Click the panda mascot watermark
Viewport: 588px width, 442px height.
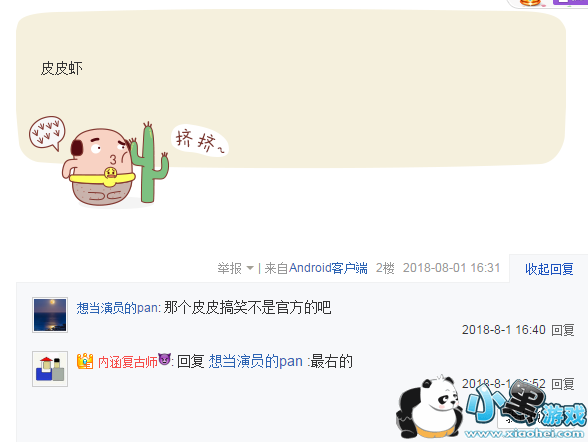pos(429,407)
